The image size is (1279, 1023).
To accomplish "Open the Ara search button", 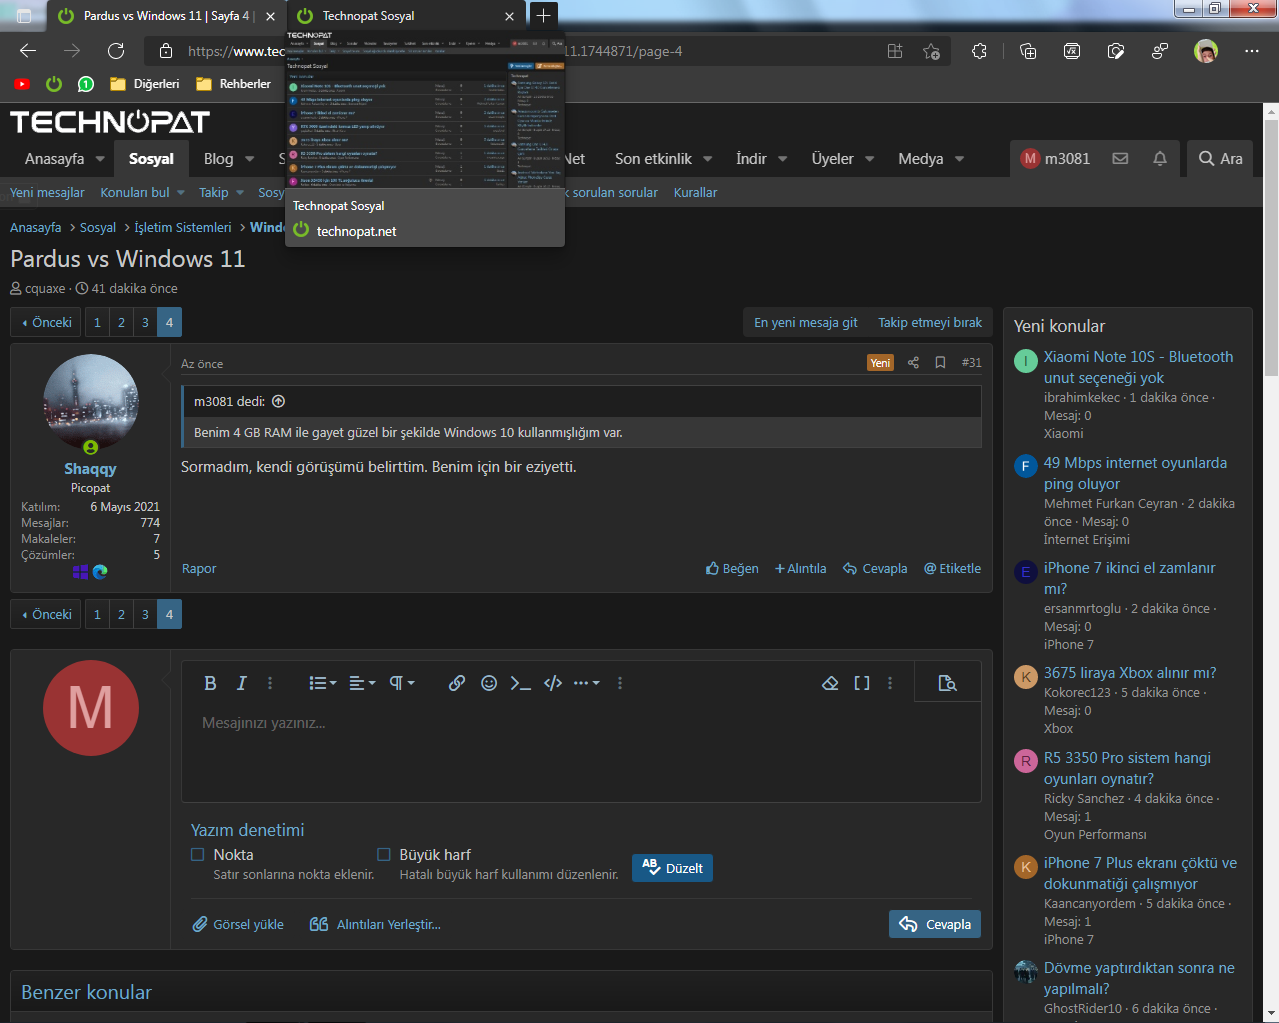I will coord(1220,158).
